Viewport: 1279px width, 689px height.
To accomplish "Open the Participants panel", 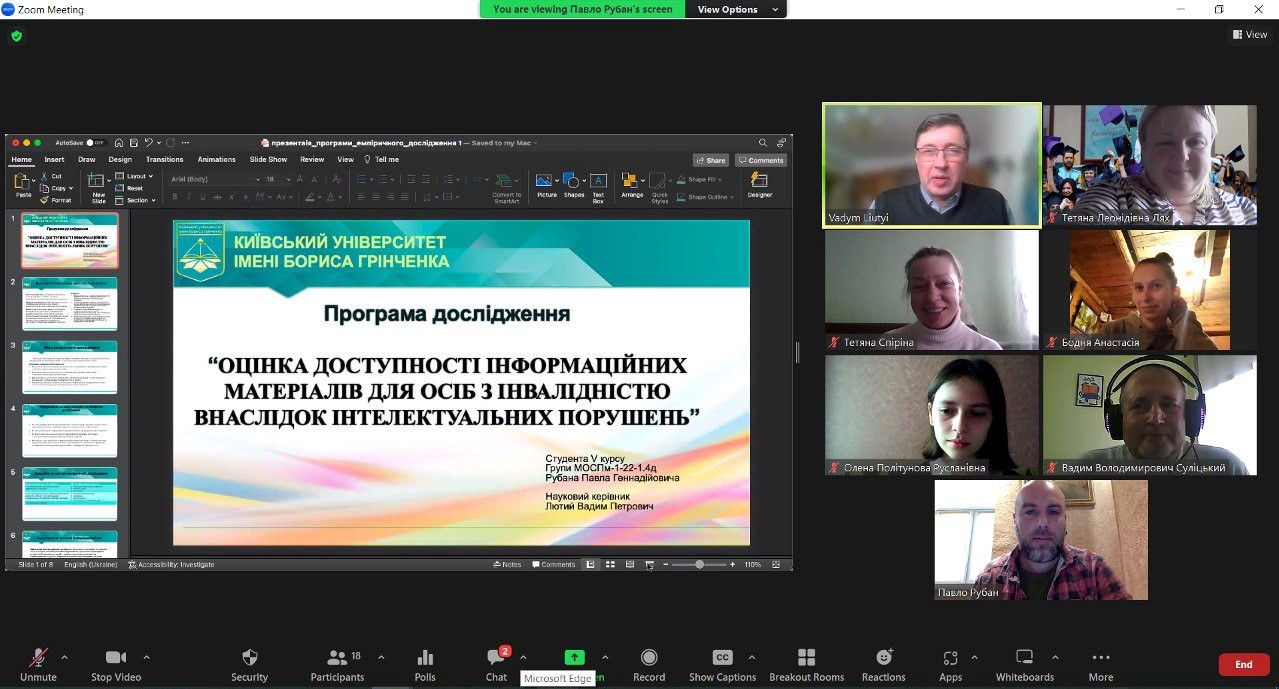I will tap(338, 663).
